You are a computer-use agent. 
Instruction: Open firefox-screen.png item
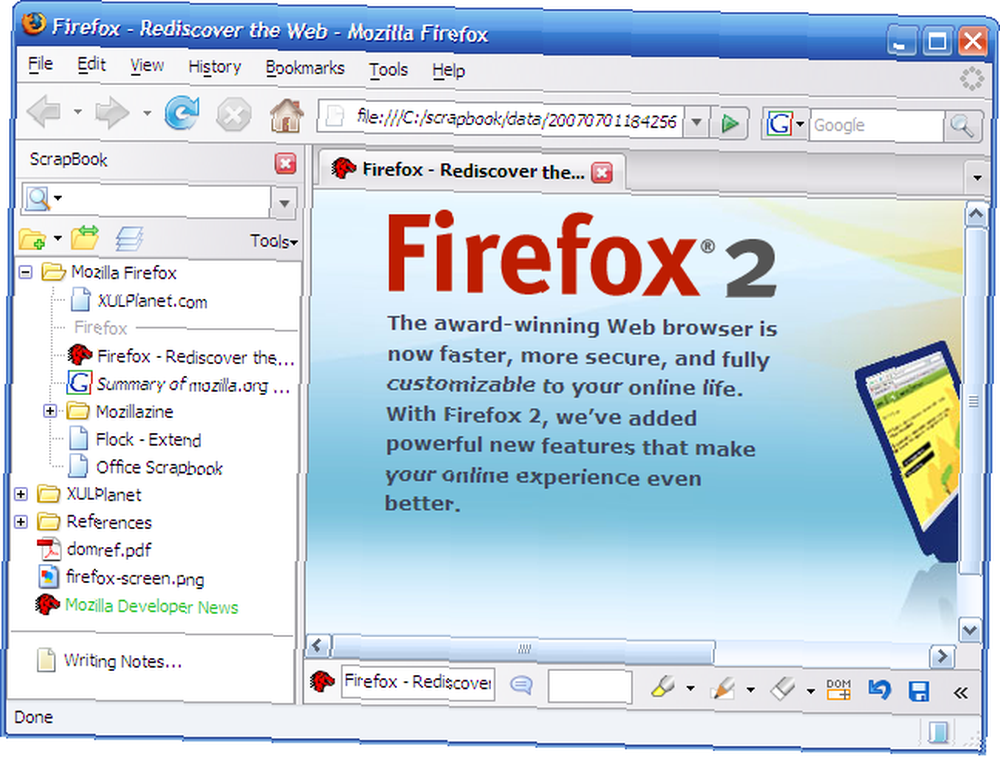tap(135, 578)
